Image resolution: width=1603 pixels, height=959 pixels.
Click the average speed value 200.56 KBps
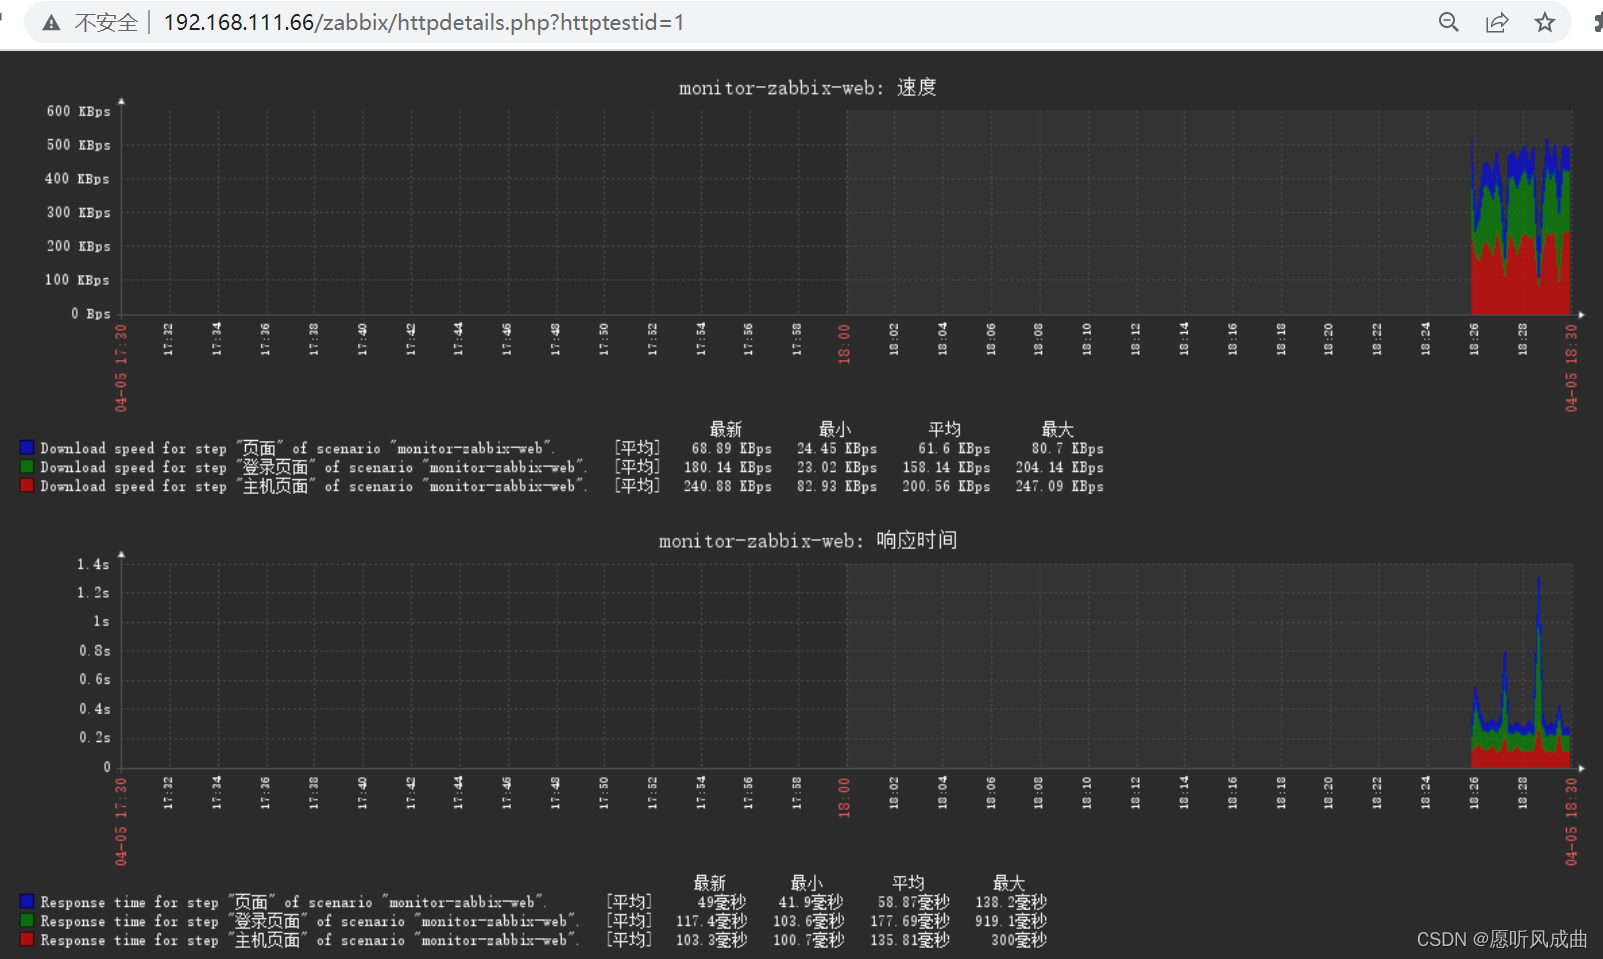(946, 487)
